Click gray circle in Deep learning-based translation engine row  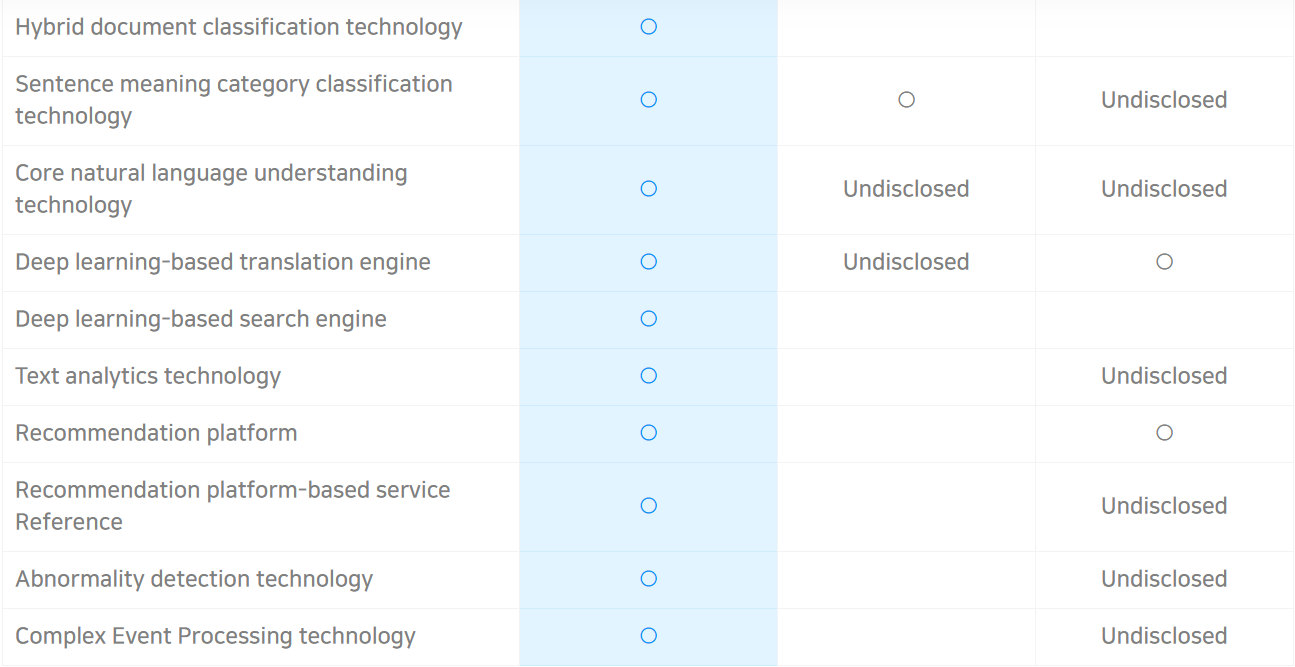(1164, 262)
